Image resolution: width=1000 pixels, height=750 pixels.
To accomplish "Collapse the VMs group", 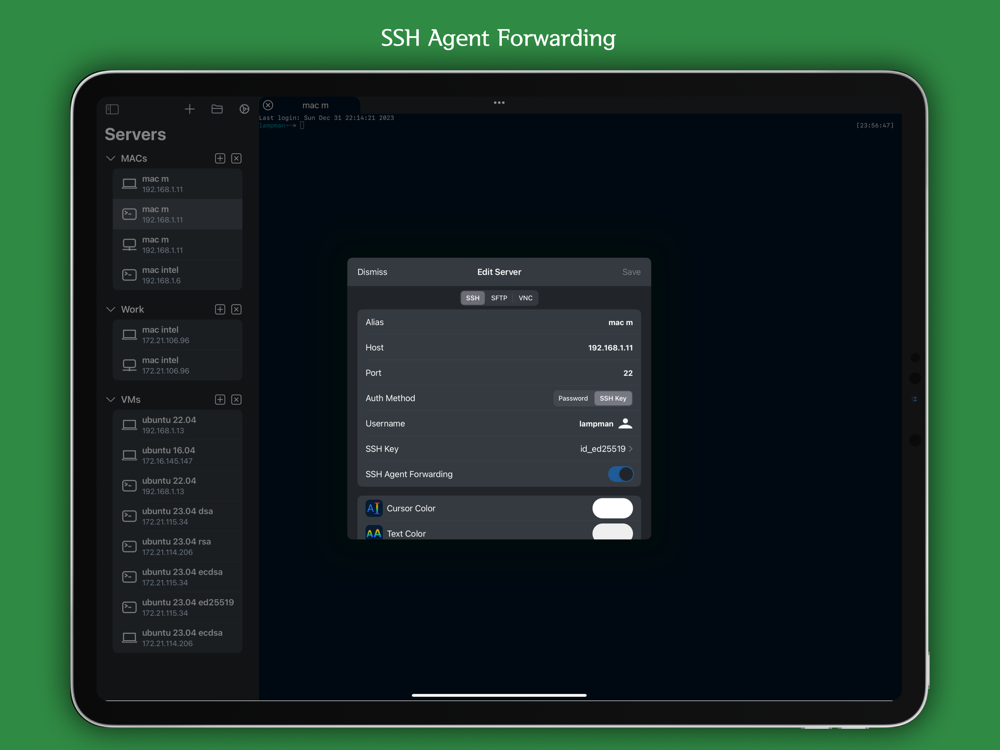I will (110, 399).
